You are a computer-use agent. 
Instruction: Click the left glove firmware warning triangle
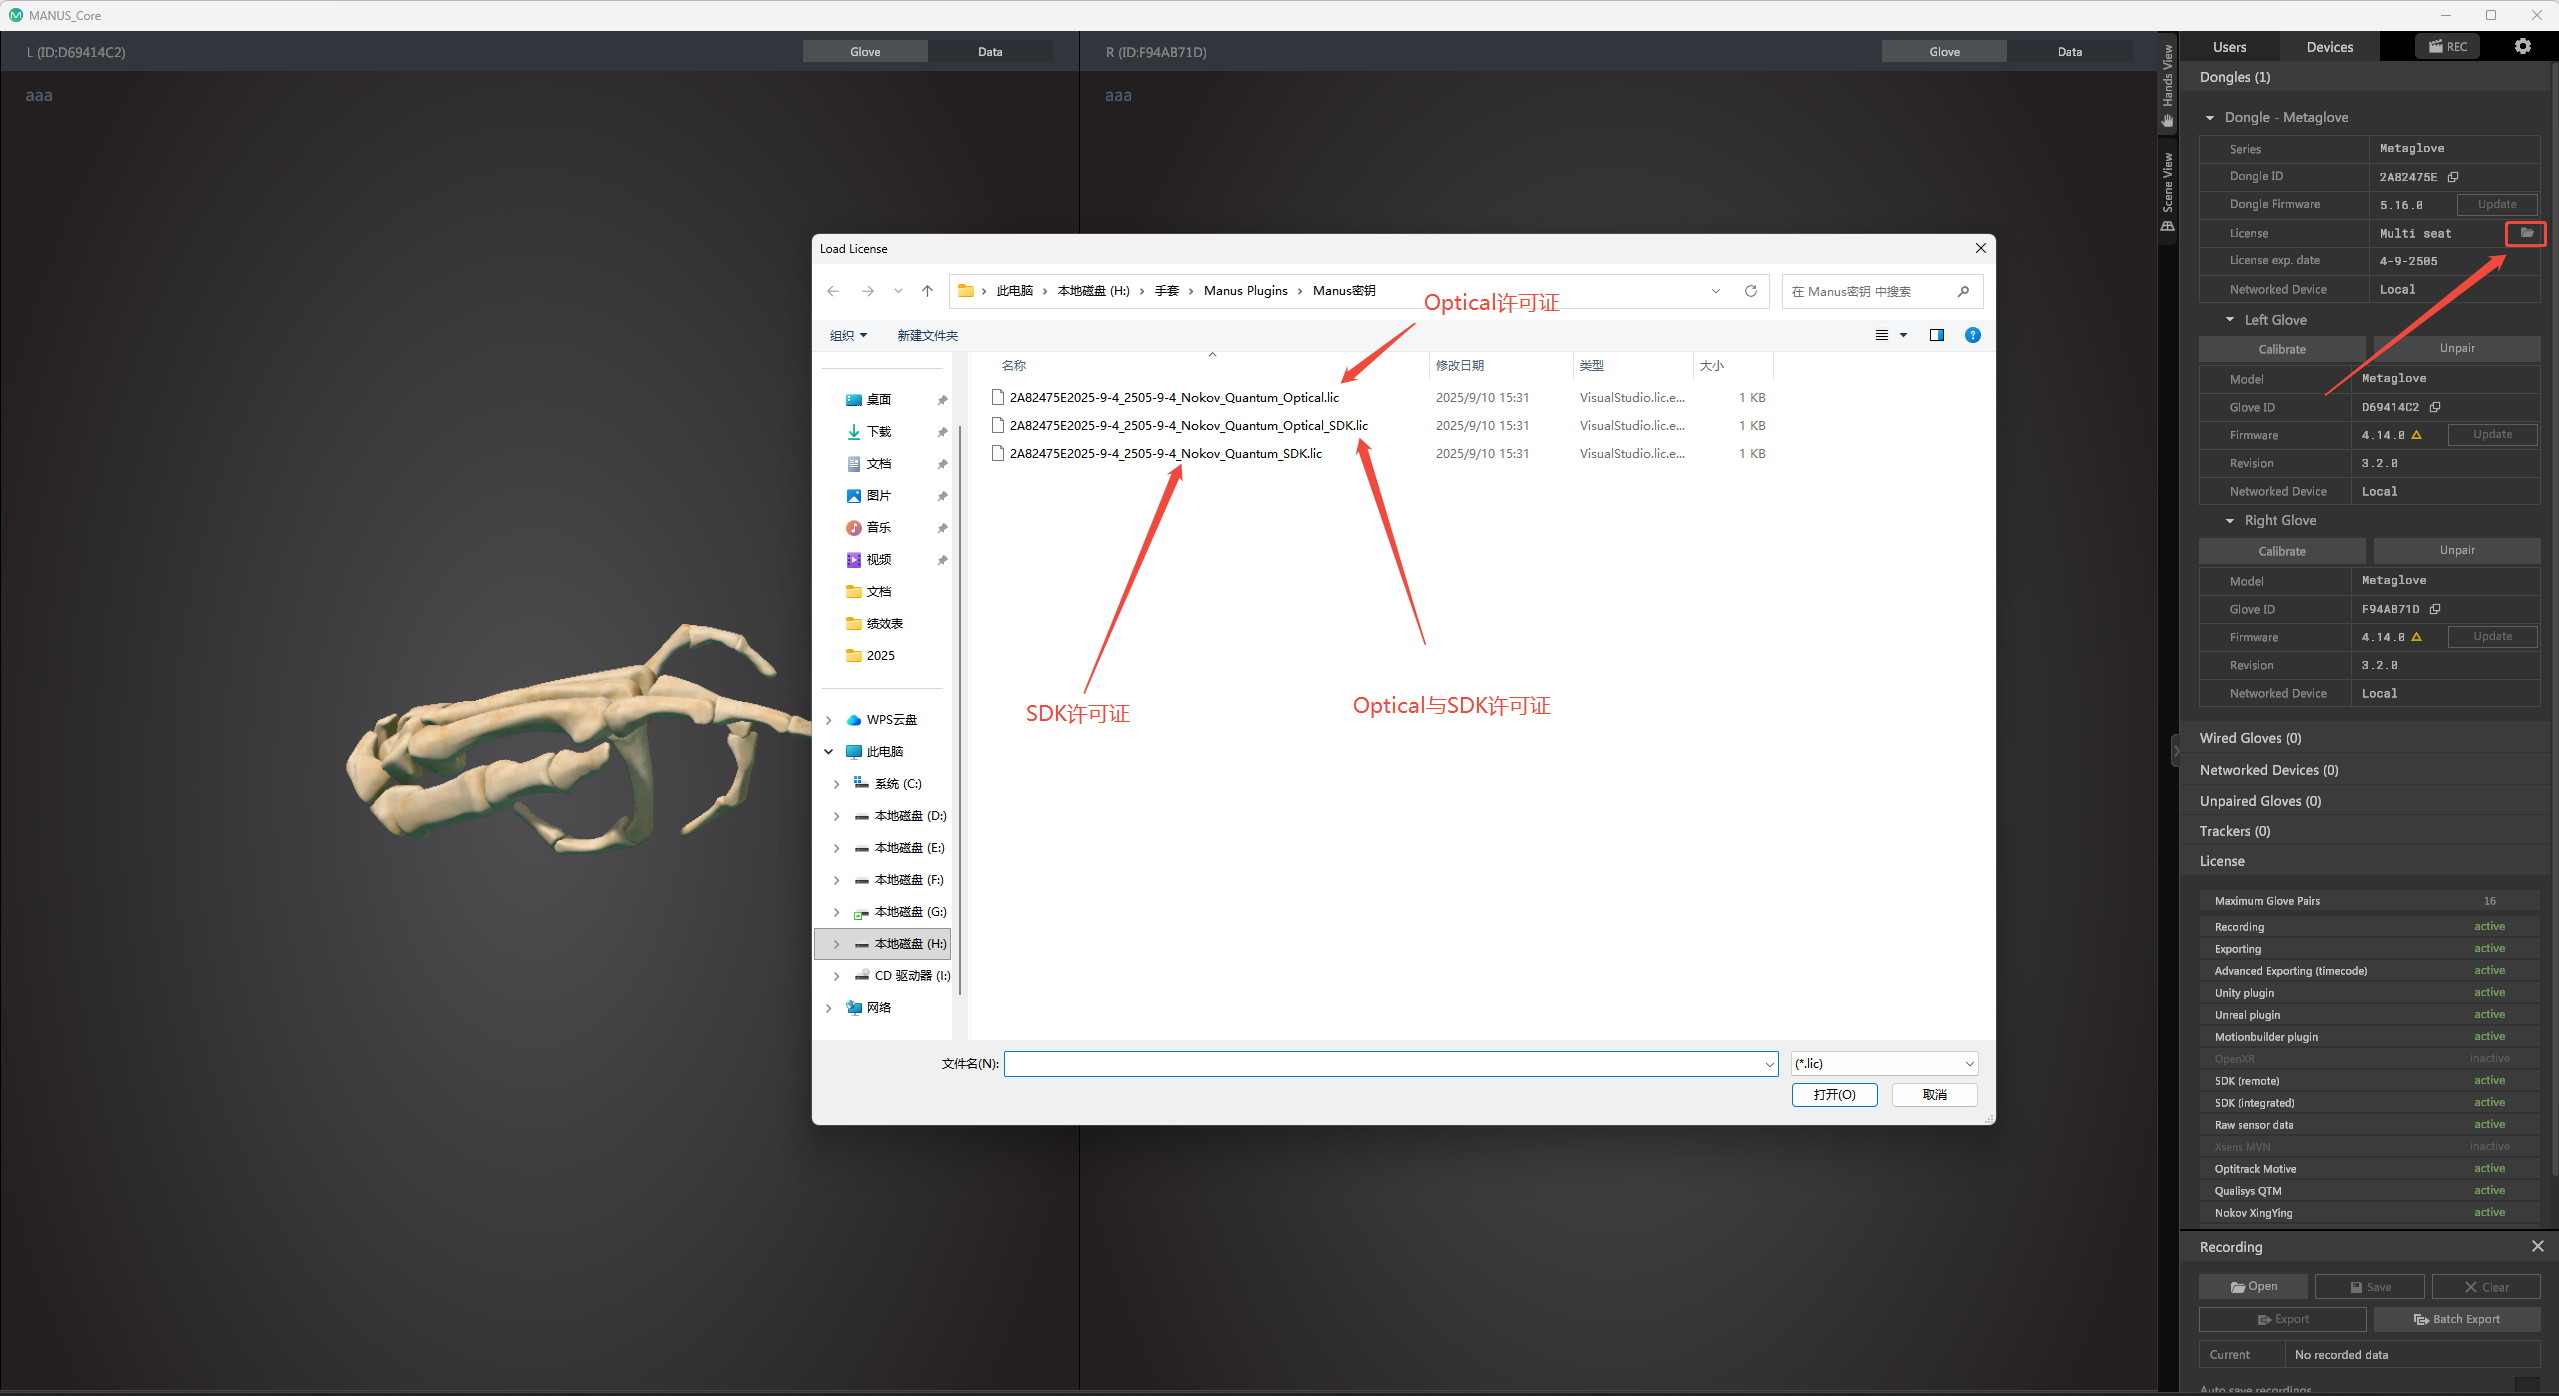(2417, 435)
